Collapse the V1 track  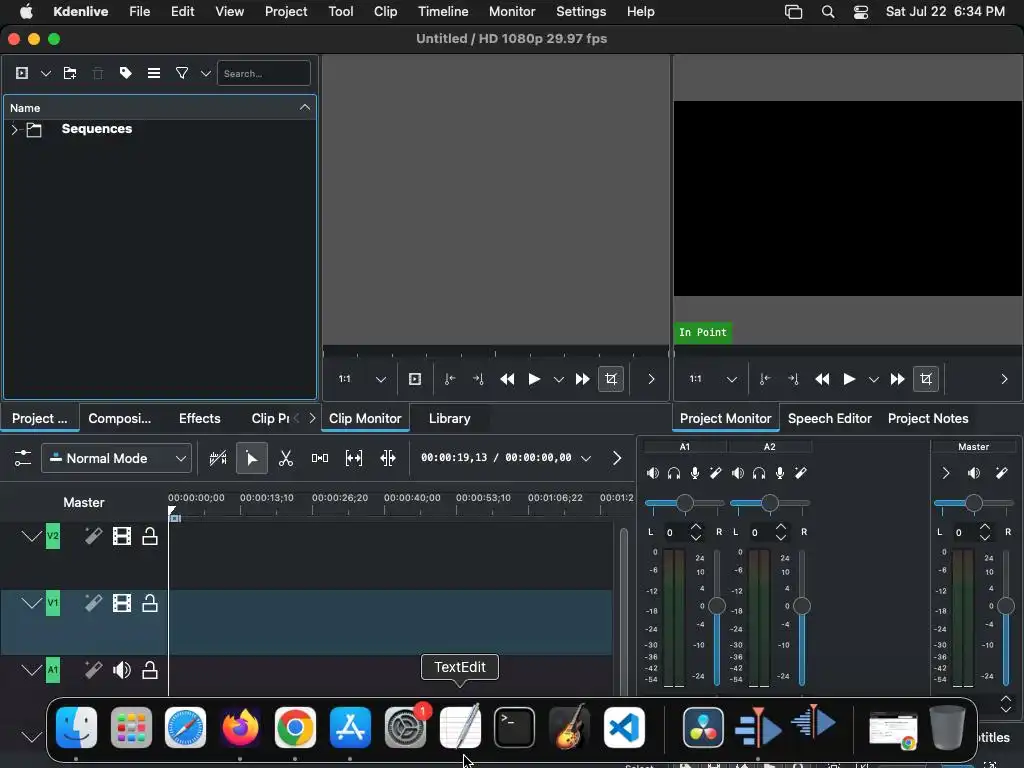pyautogui.click(x=31, y=603)
